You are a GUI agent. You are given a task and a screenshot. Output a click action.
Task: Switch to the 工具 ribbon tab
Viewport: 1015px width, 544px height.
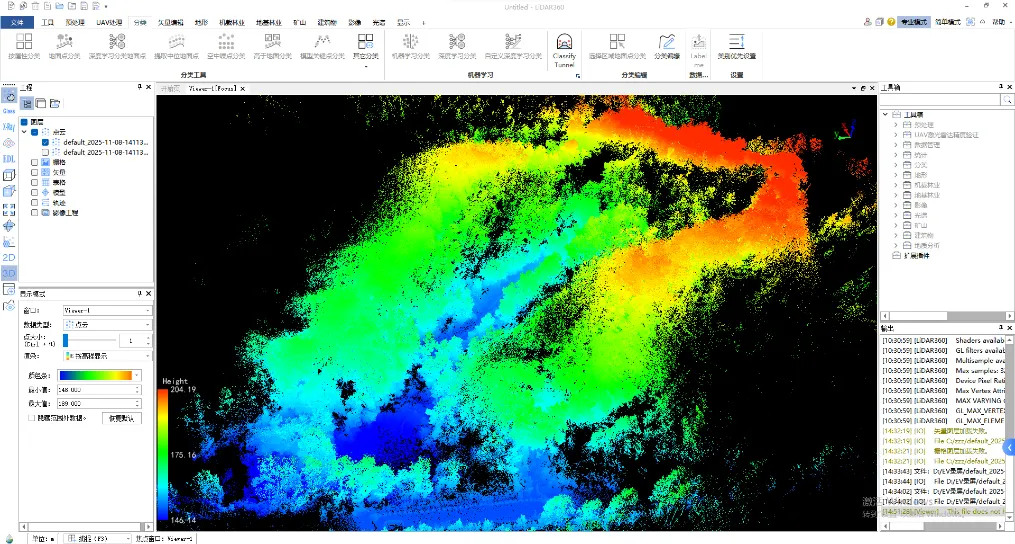point(47,22)
